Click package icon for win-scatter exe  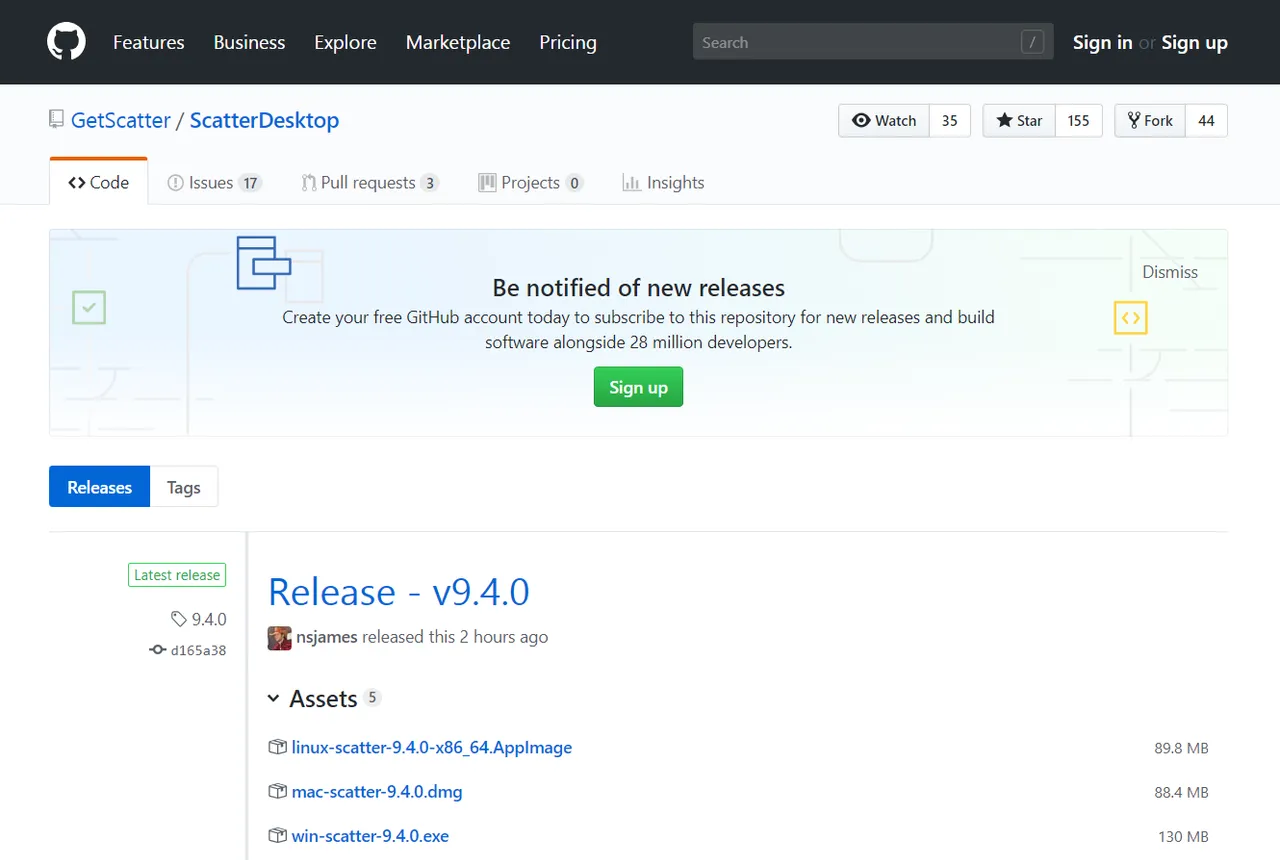tap(277, 835)
